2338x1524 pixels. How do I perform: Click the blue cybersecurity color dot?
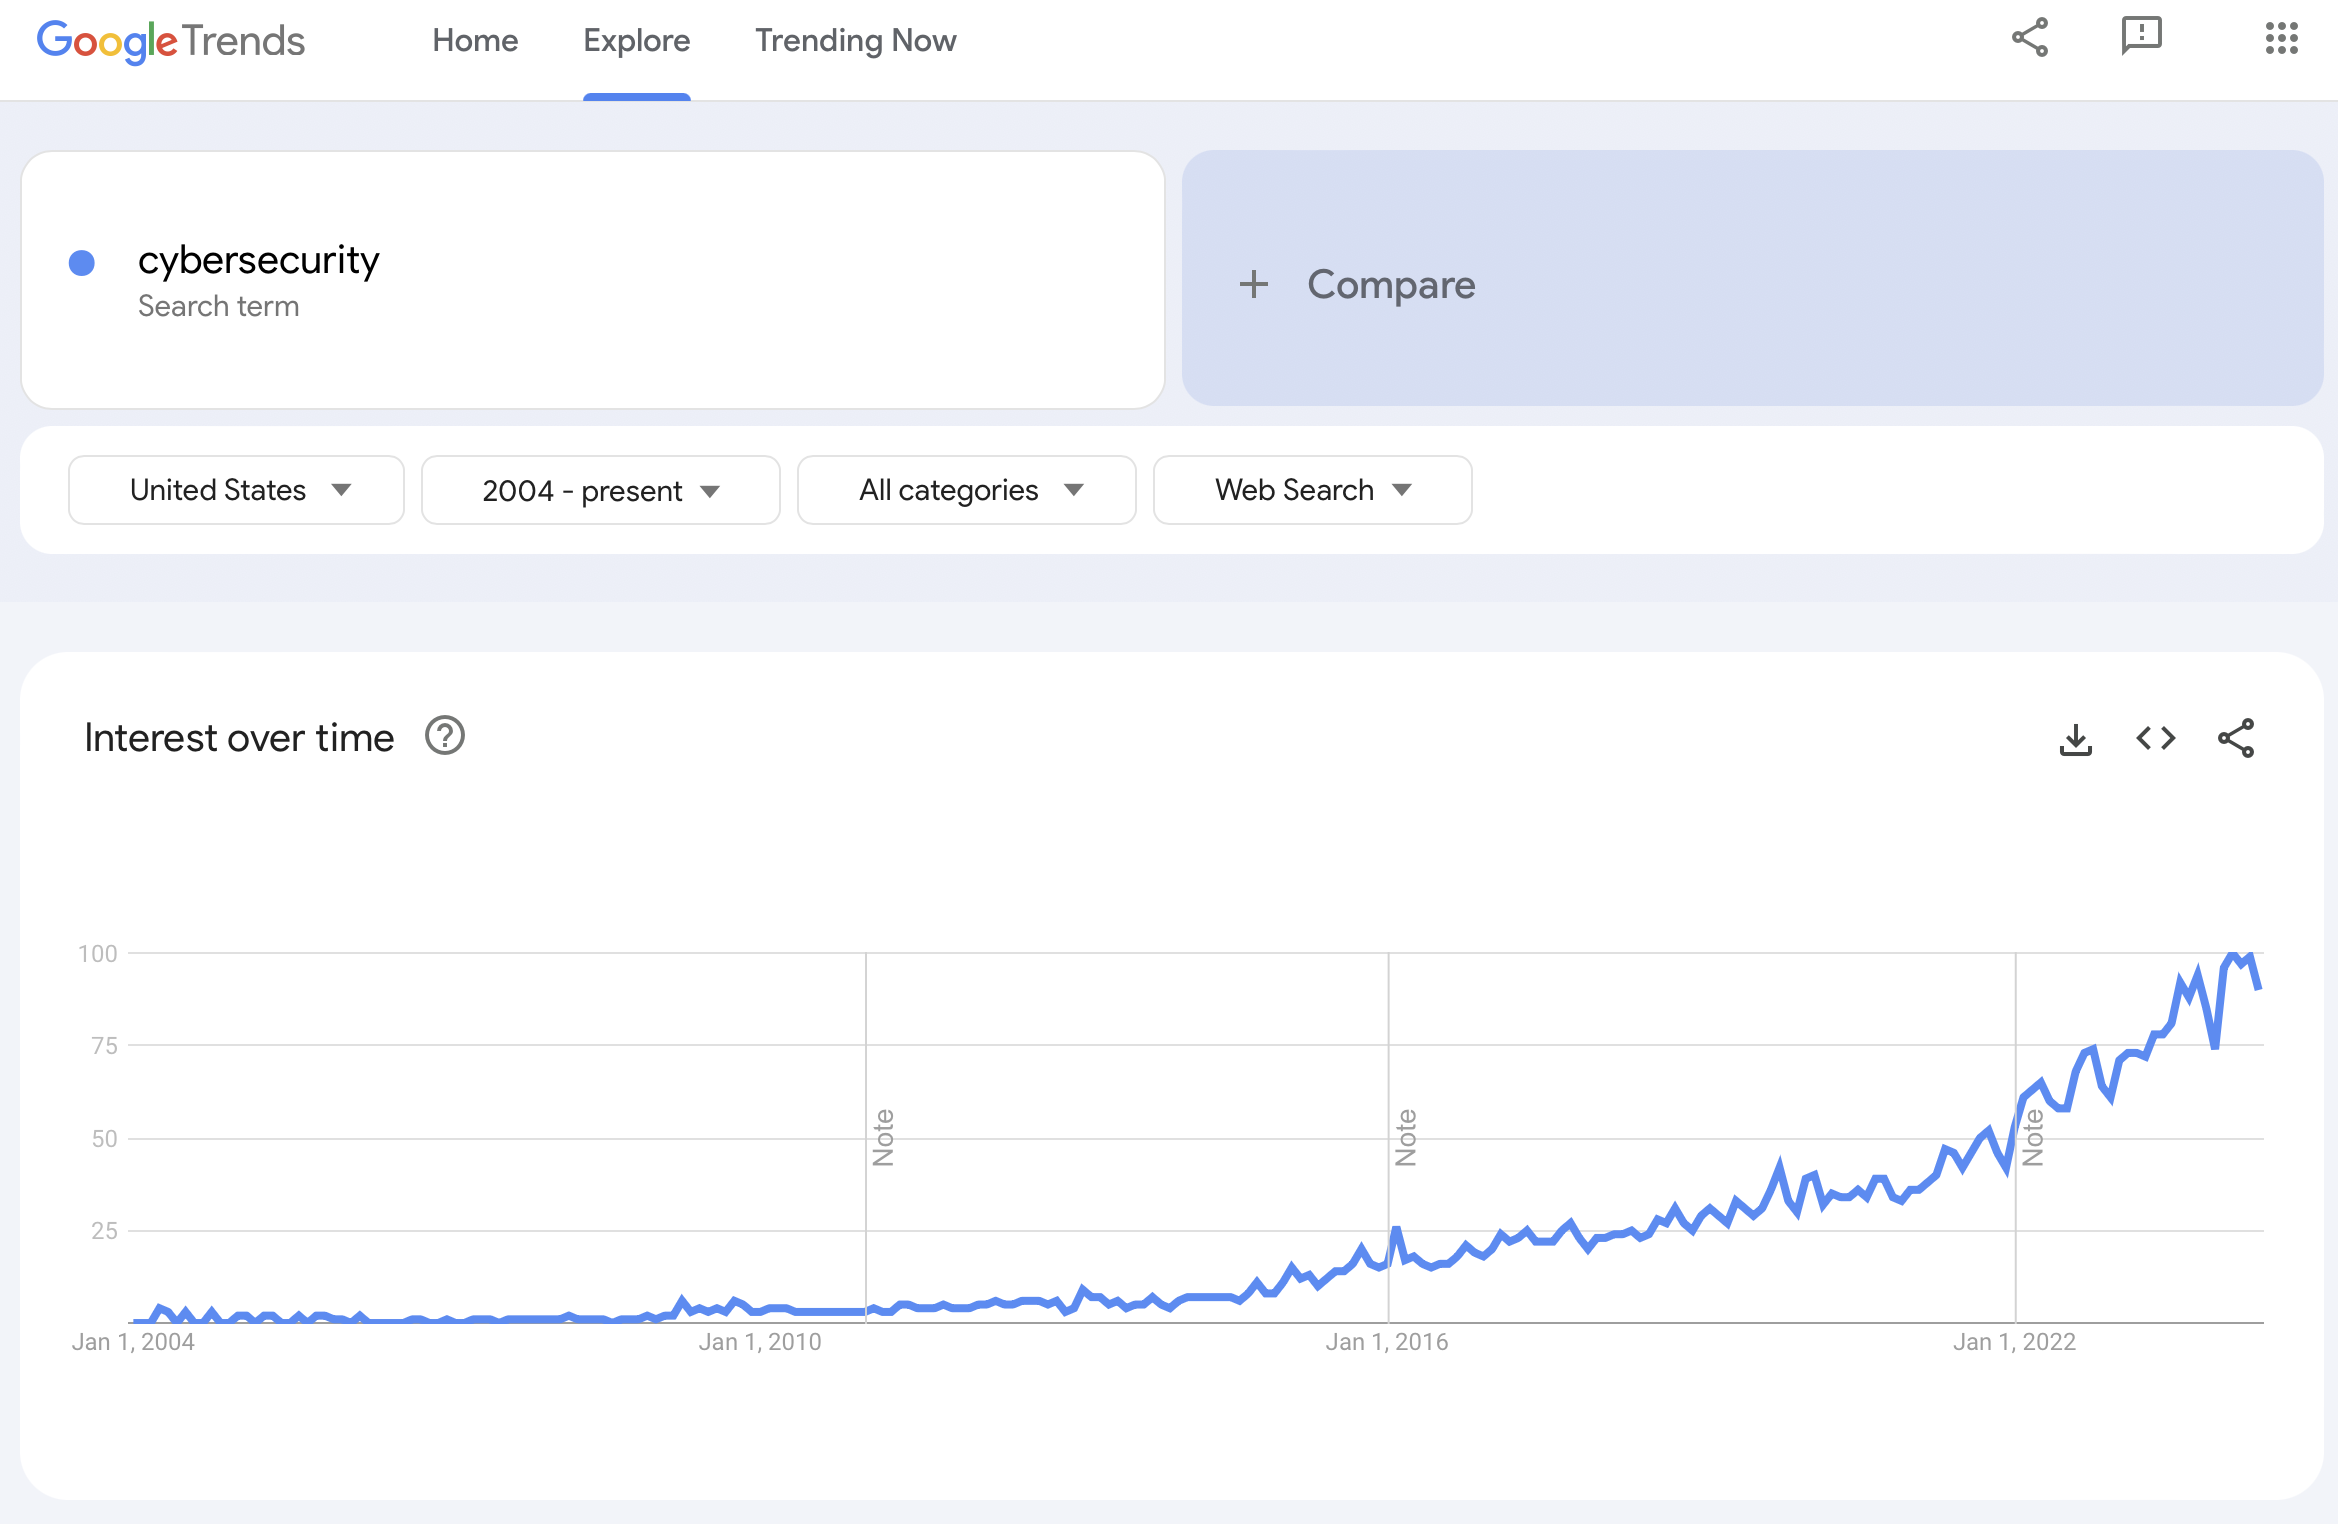coord(82,263)
